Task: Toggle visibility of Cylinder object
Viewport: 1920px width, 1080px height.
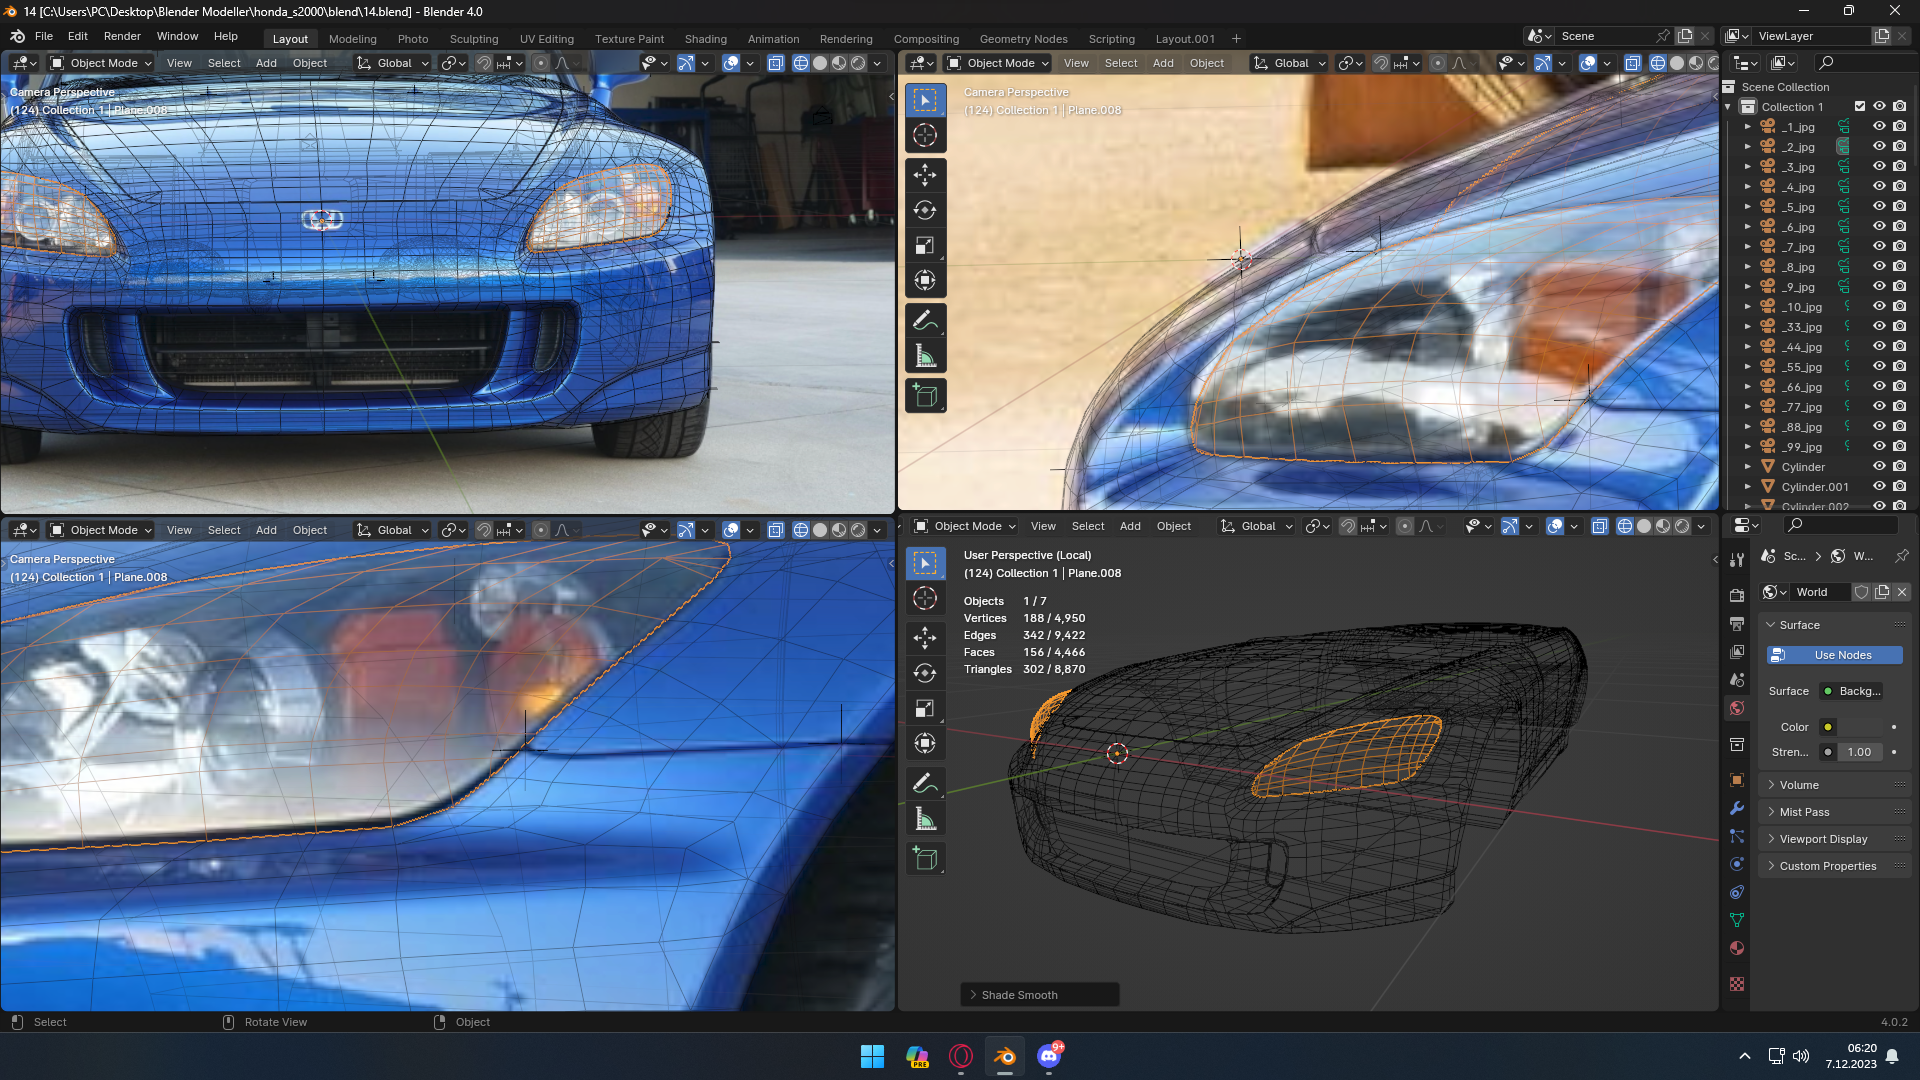Action: pos(1879,467)
